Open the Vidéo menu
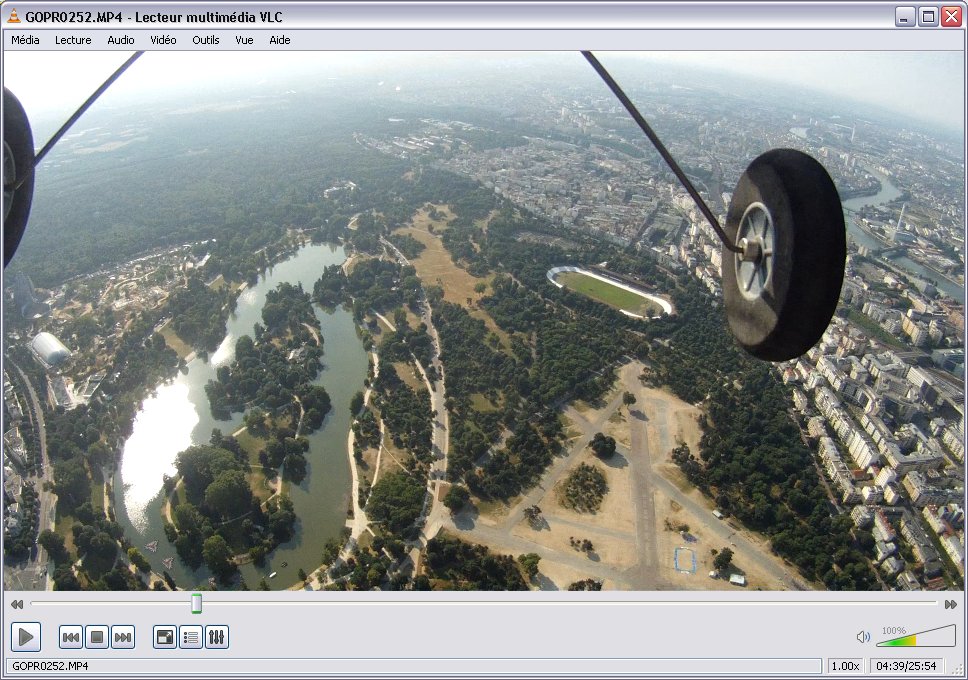 pos(163,40)
